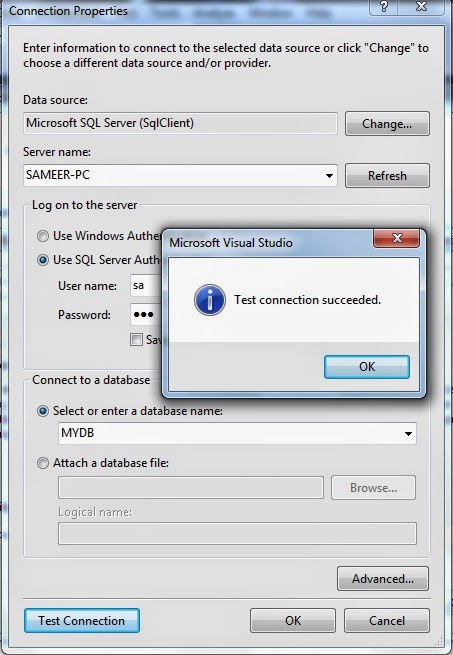Click the Test Connection button
This screenshot has width=453, height=655.
tap(81, 621)
